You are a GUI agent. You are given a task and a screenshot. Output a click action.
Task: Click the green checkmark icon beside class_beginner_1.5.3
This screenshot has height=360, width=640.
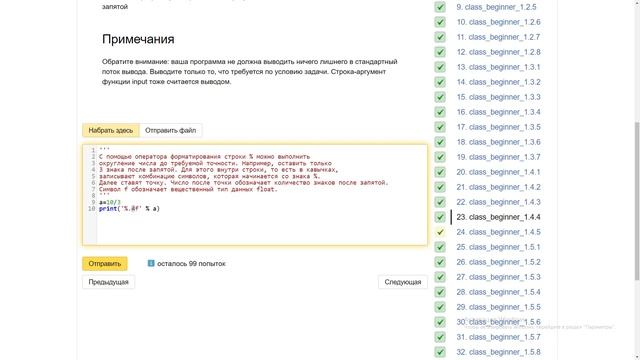click(440, 277)
